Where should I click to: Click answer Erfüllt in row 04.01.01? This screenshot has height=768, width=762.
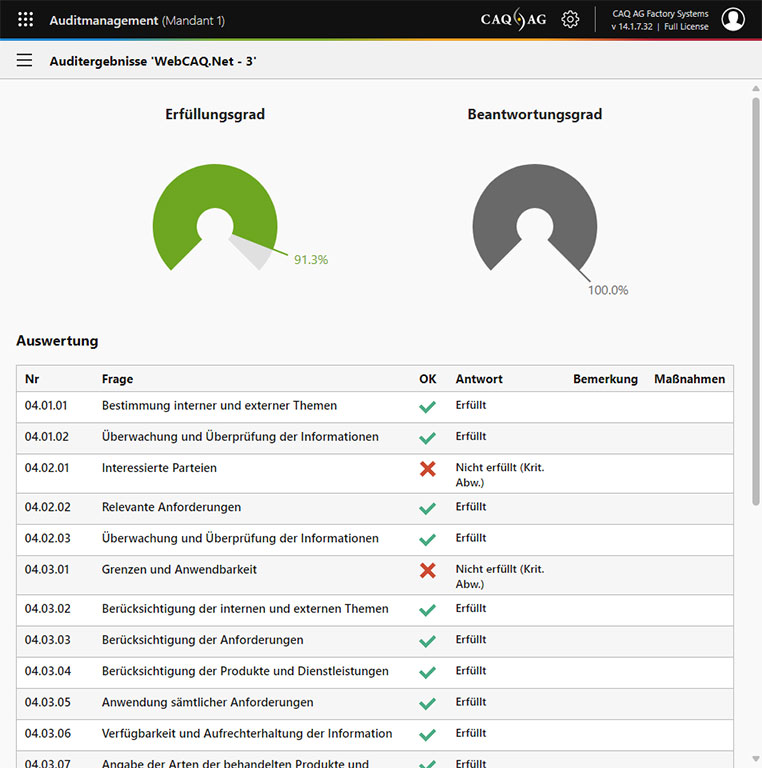(471, 405)
